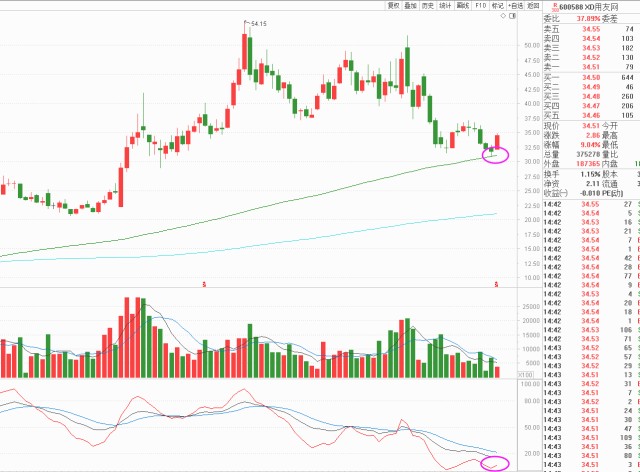Click the red R 300 badge icon

click(557, 5)
